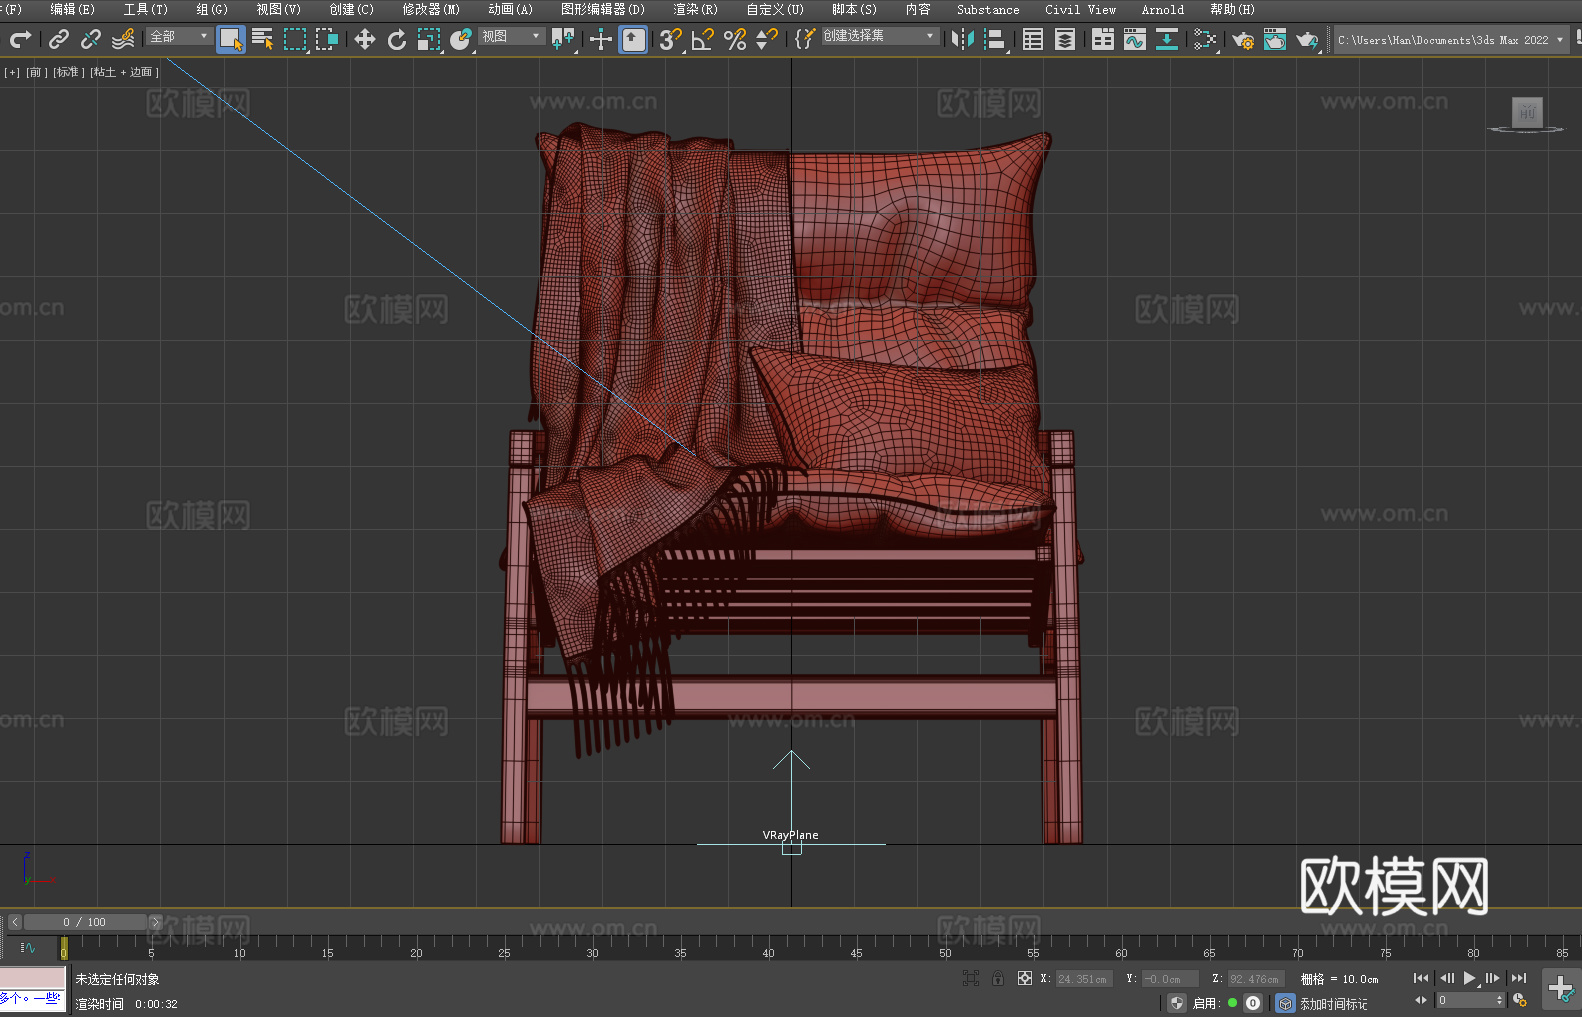Click the X coordinate field 24.351cm
Viewport: 1582px width, 1017px height.
[x=1084, y=979]
